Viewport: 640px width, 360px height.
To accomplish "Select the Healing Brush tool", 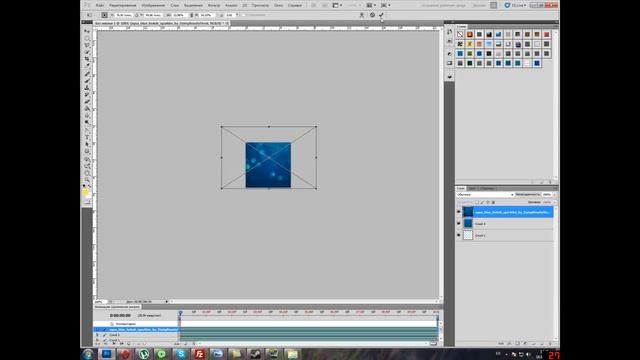I will click(x=87, y=74).
